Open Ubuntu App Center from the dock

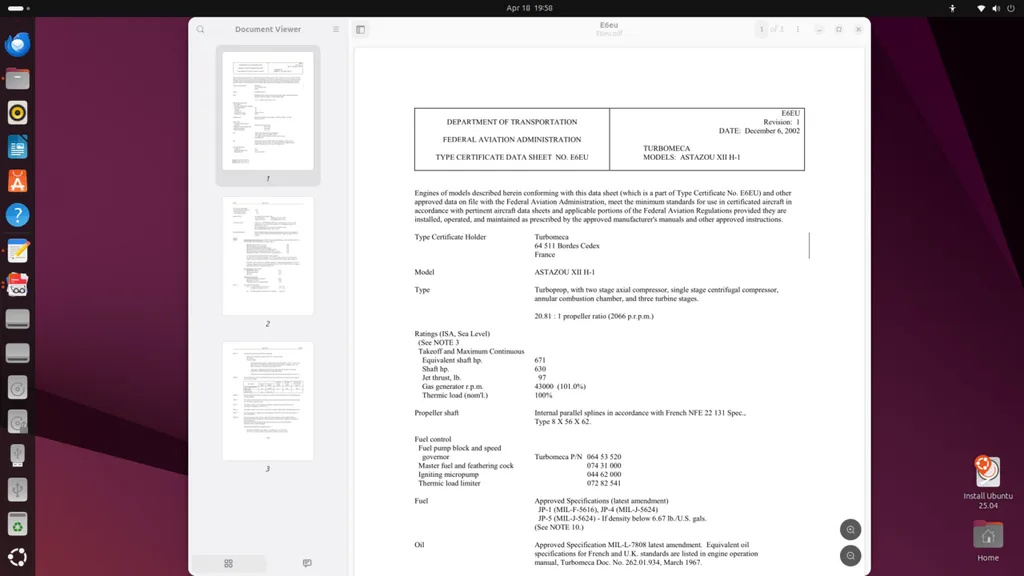tap(18, 182)
